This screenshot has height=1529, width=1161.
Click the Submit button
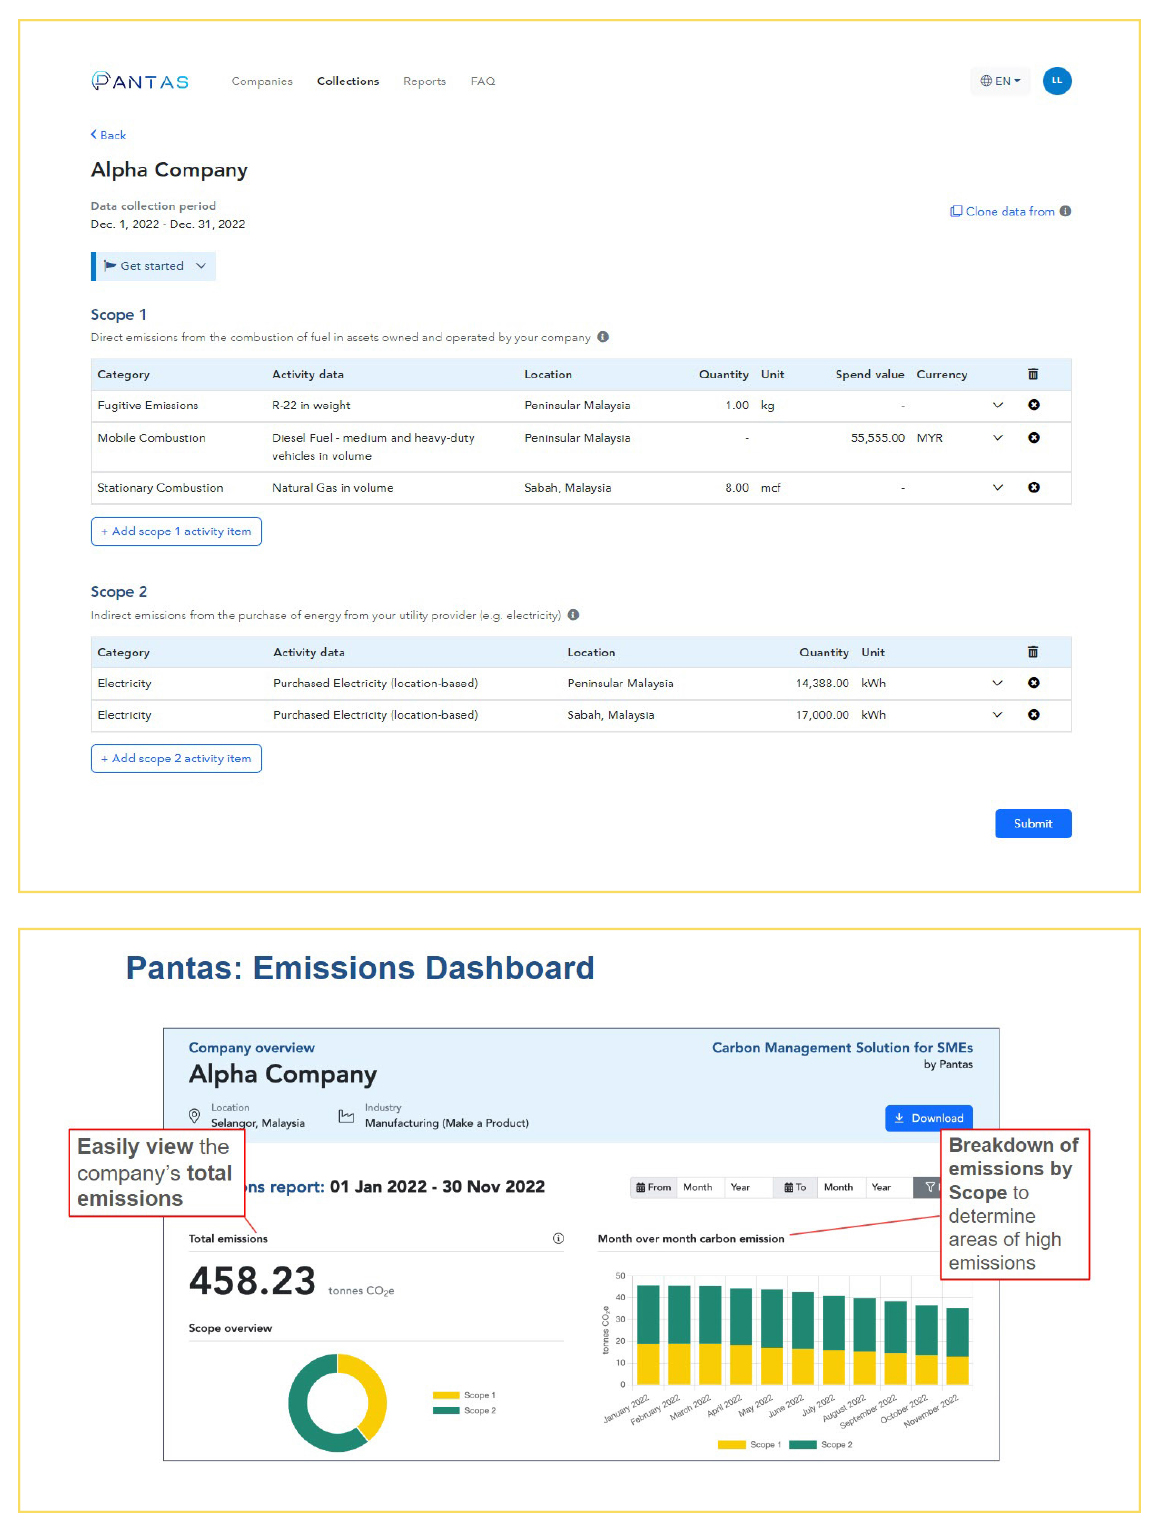coord(1033,824)
